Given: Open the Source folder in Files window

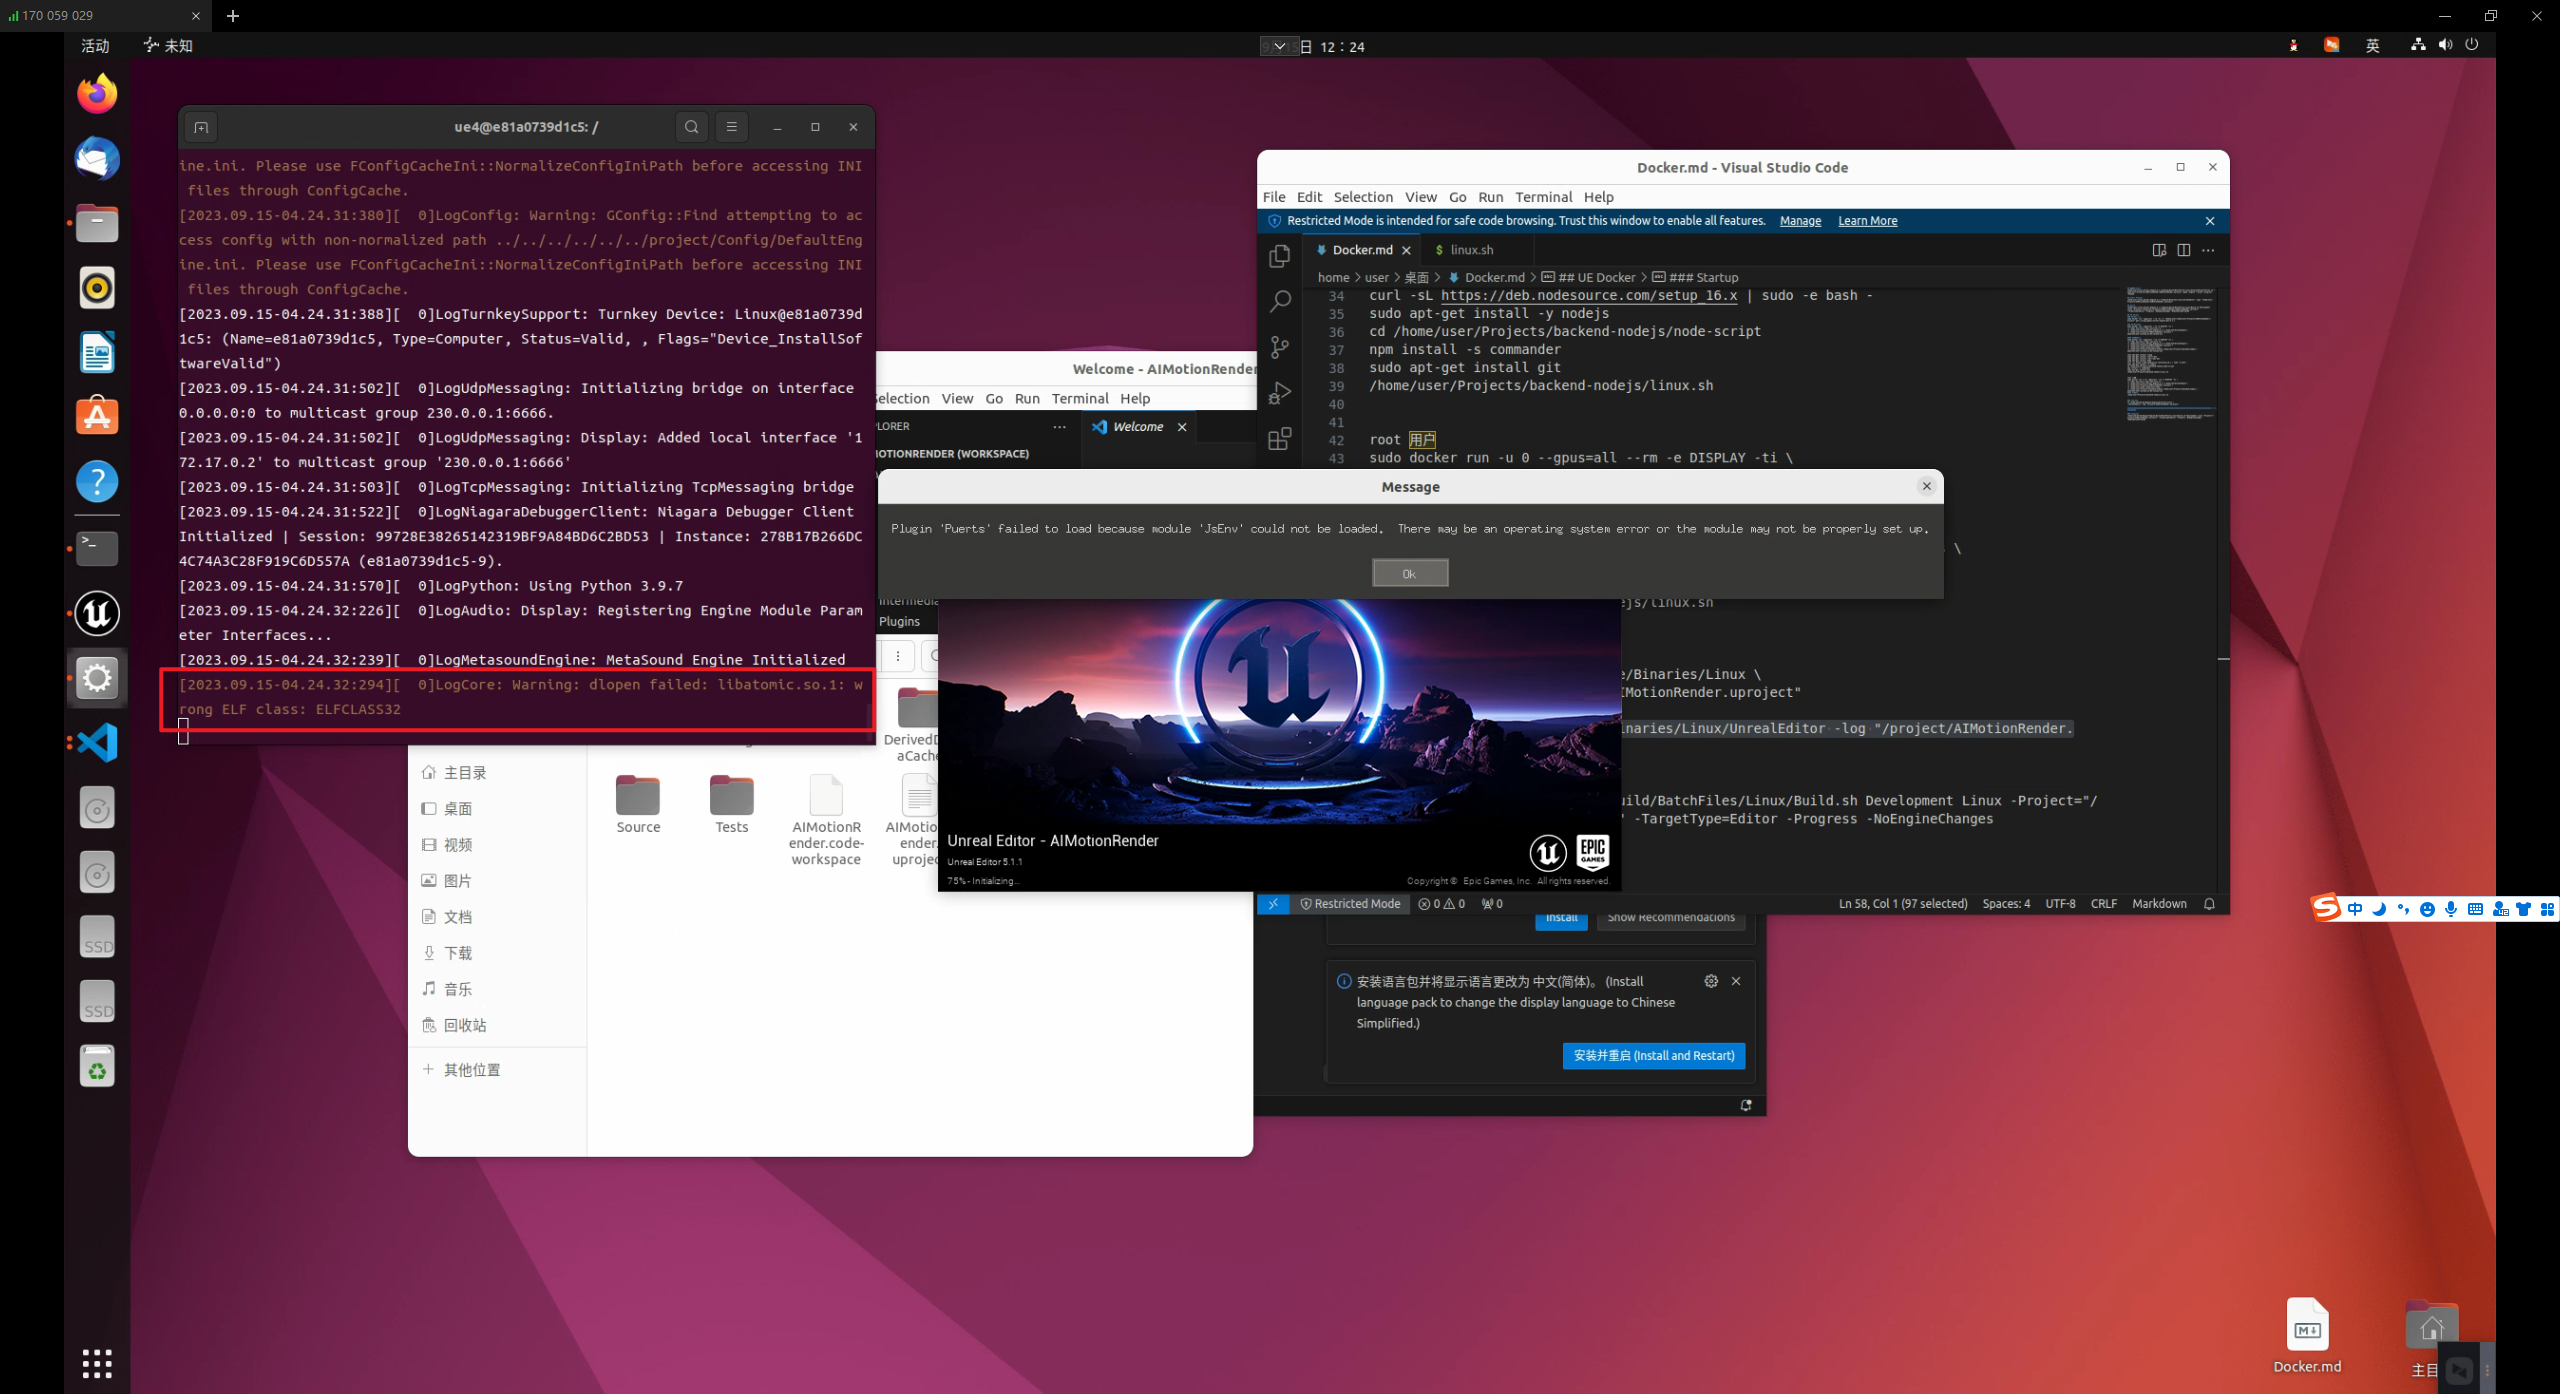Looking at the screenshot, I should [x=638, y=804].
